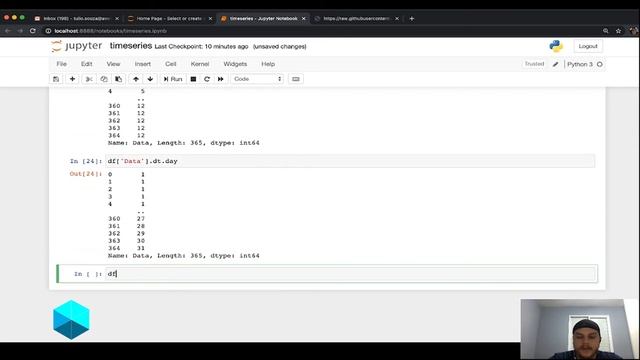Switch to the timeseries Jupyter Notebook tab

pos(263,18)
